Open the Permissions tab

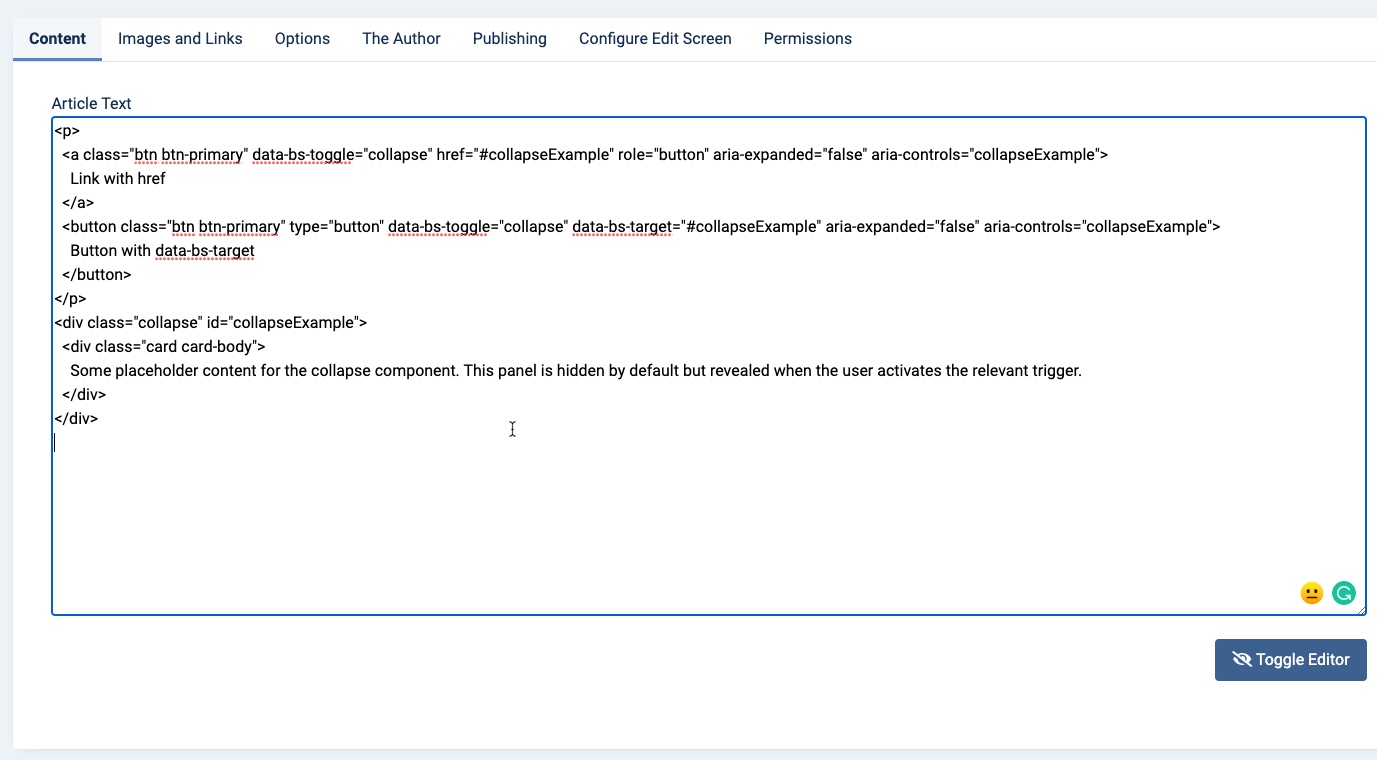tap(807, 39)
